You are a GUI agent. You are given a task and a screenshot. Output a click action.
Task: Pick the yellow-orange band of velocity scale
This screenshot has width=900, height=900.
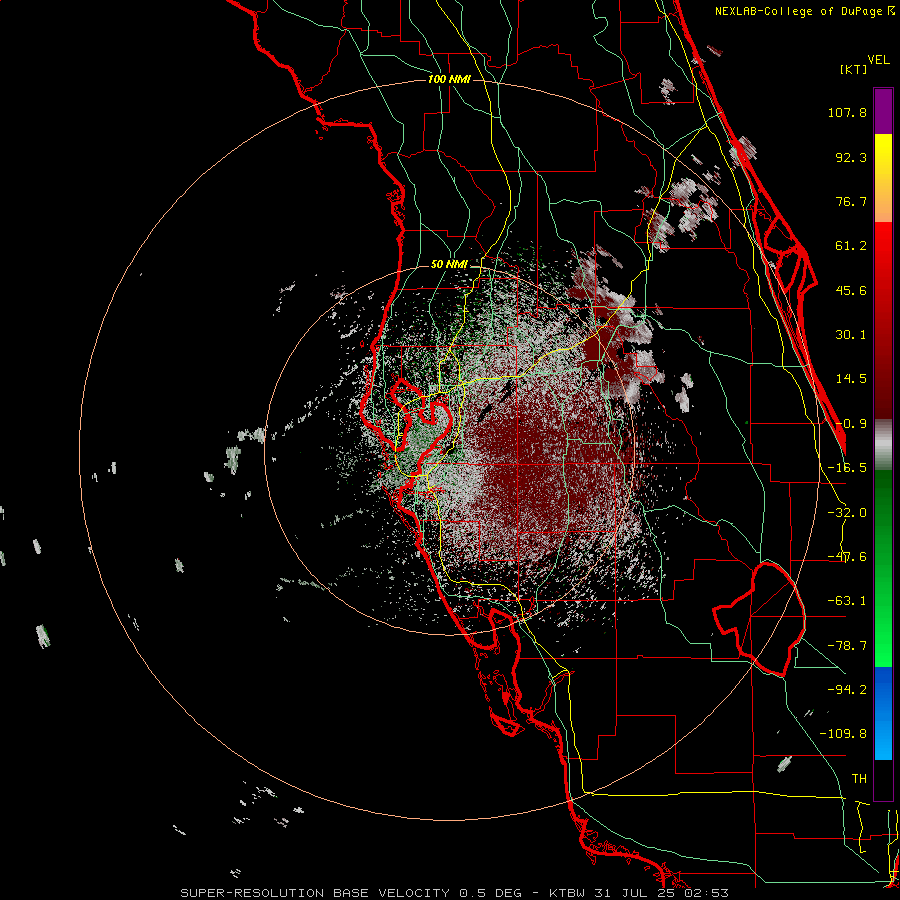click(x=883, y=178)
